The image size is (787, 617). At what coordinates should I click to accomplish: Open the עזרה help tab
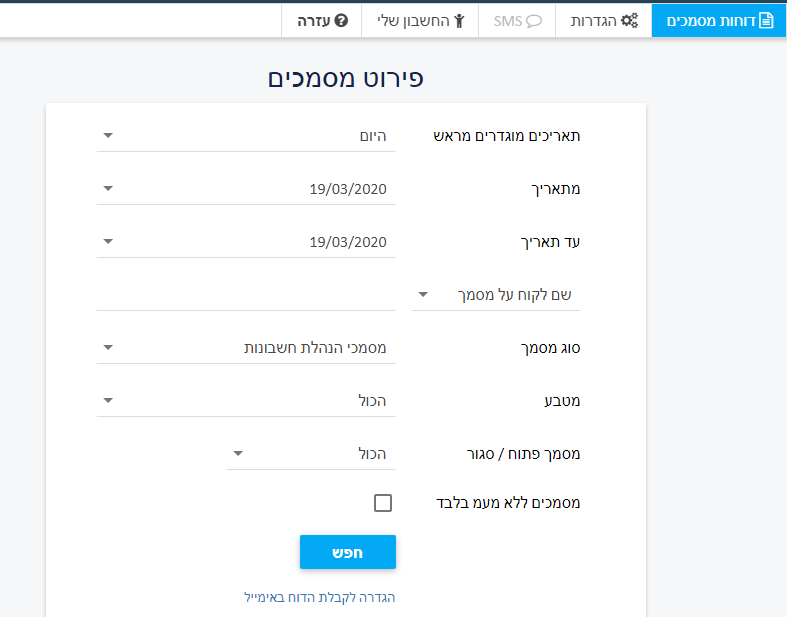(322, 21)
